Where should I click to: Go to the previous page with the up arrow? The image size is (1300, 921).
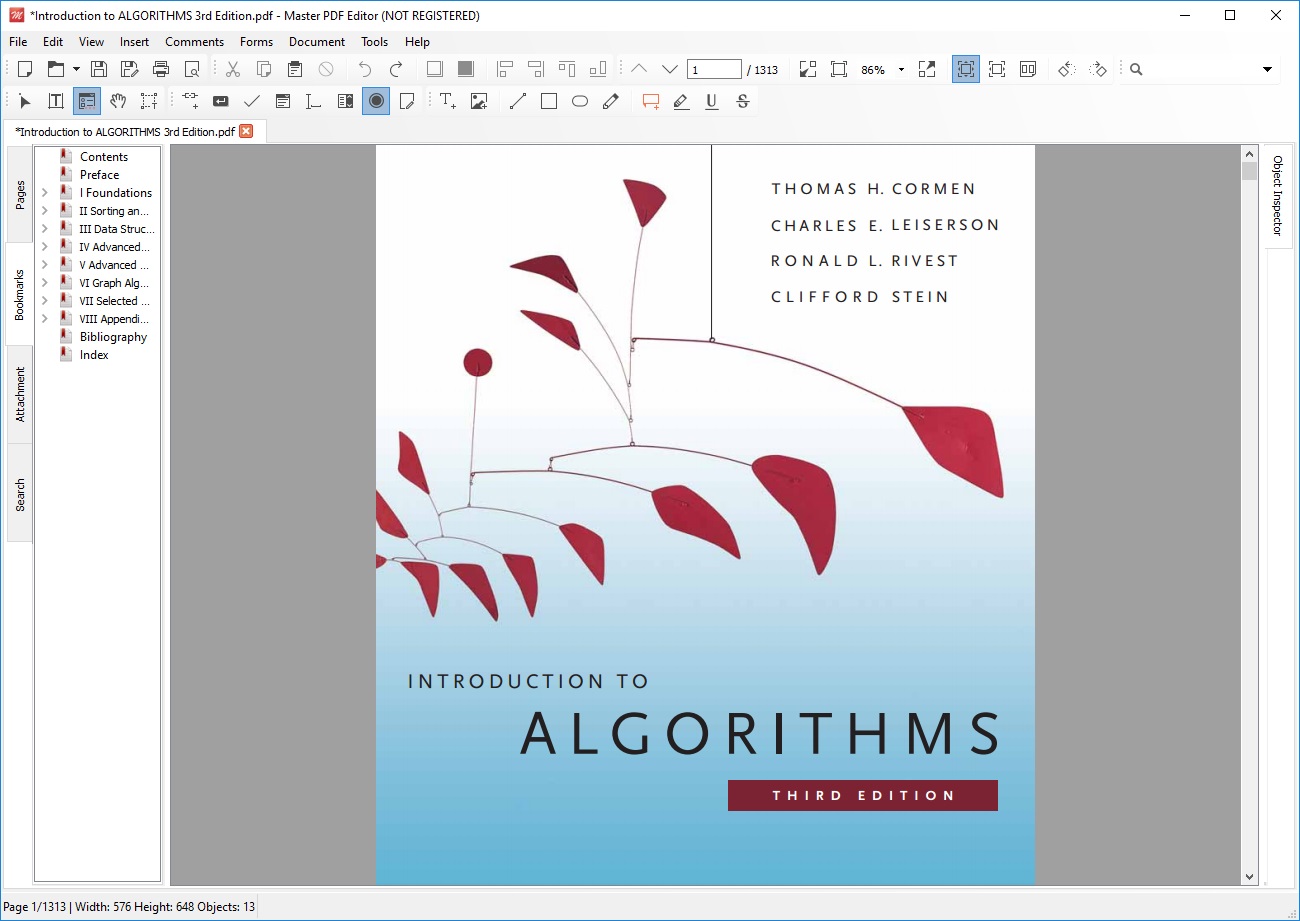click(639, 69)
